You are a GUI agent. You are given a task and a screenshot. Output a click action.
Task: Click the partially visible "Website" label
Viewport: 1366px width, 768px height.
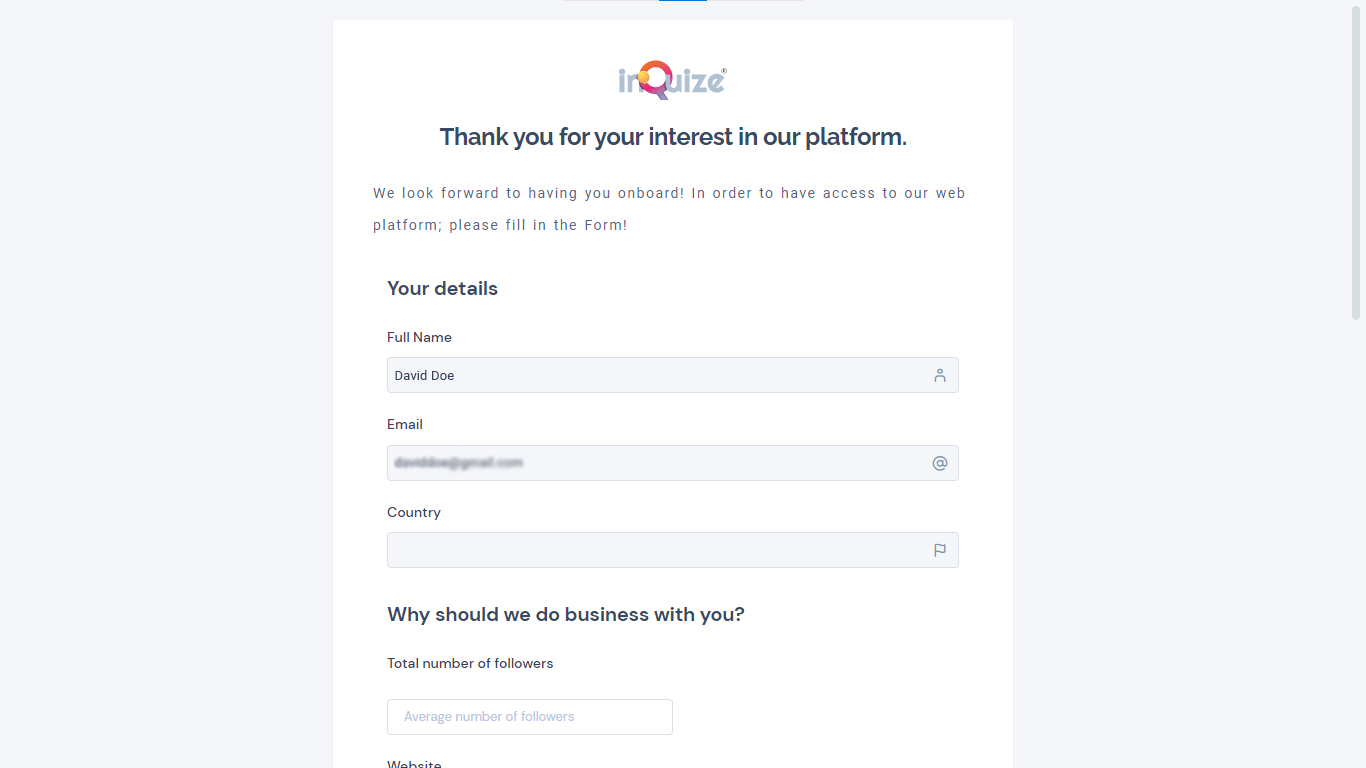(x=414, y=764)
